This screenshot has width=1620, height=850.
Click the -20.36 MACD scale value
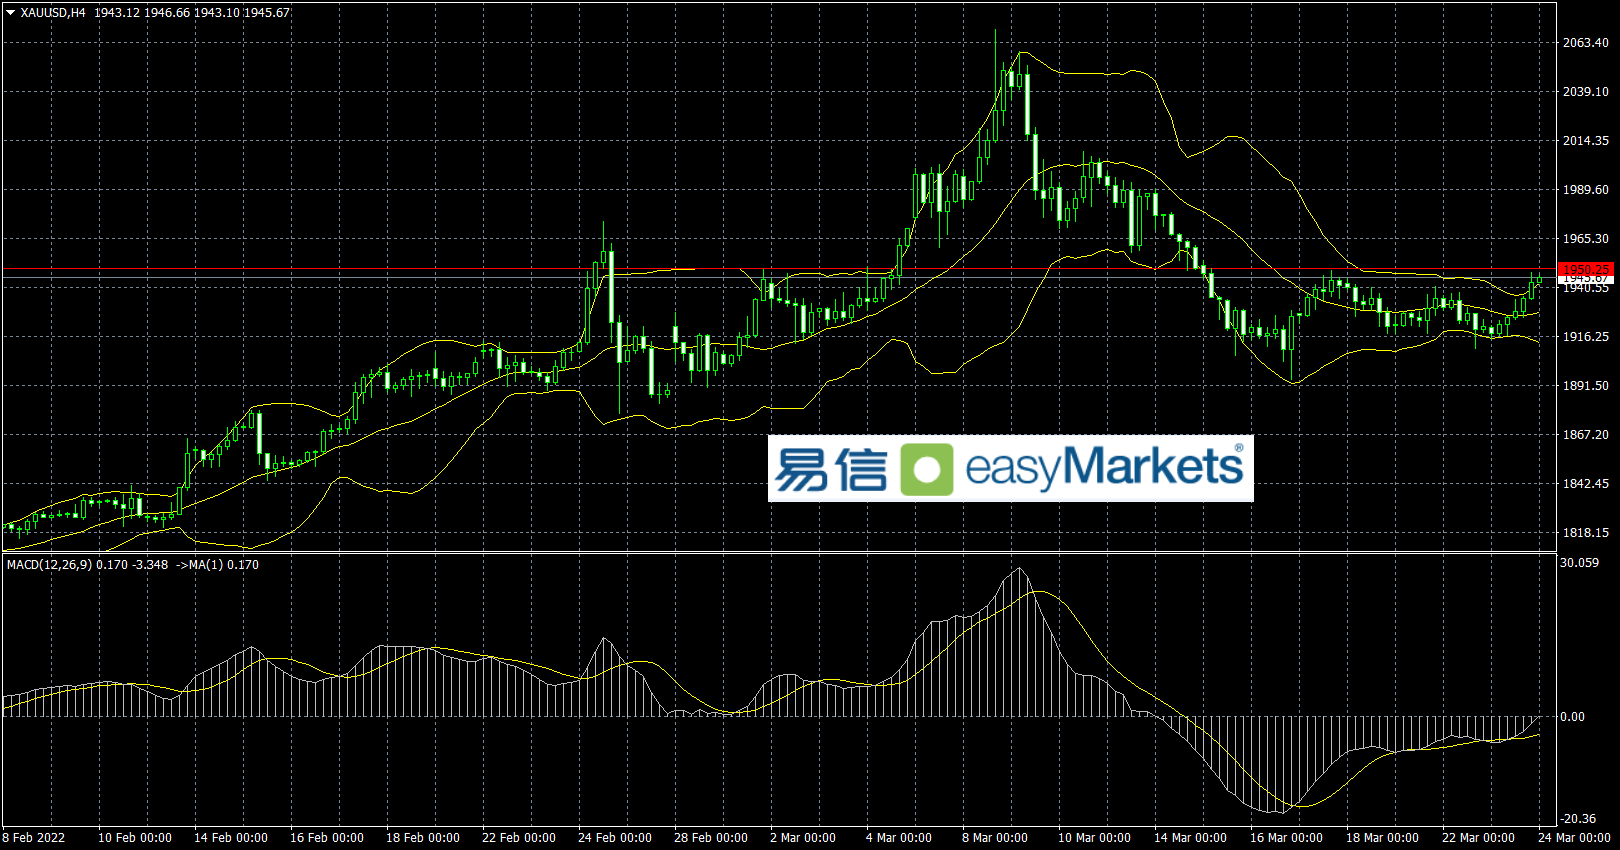(1579, 819)
